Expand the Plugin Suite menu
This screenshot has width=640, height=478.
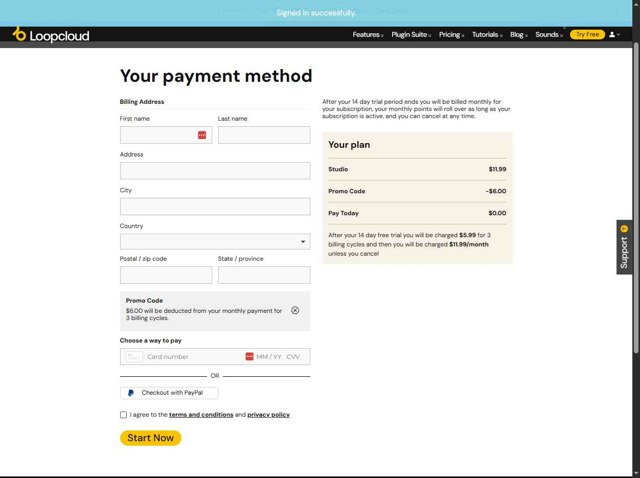point(411,35)
